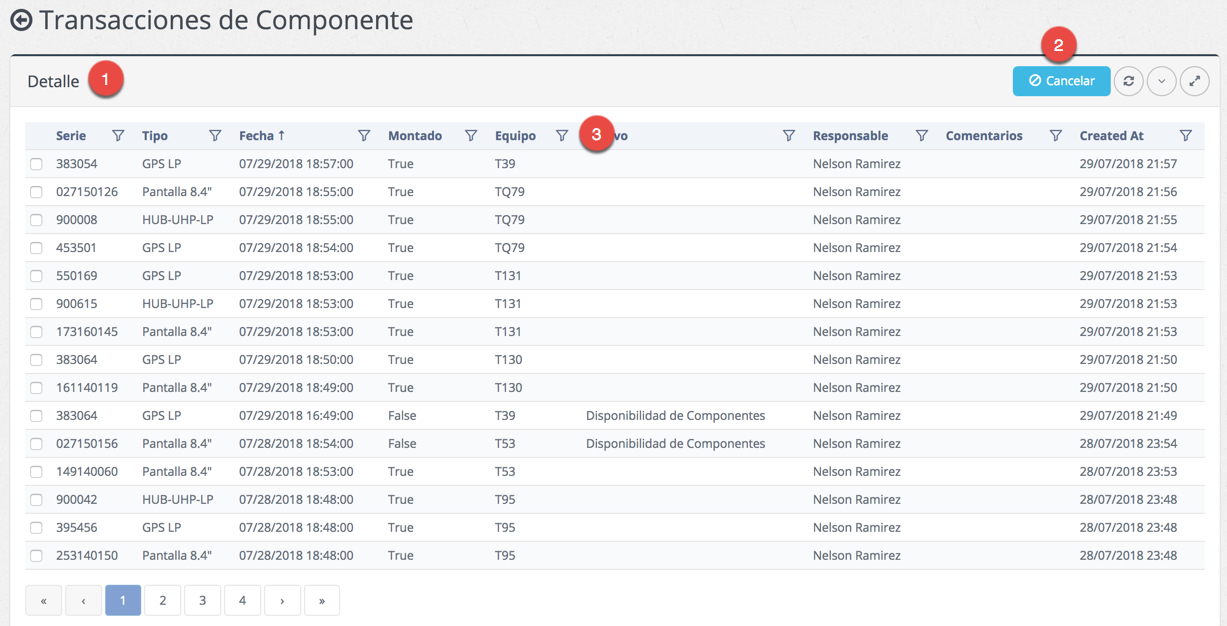Click the Montado column header
The height and width of the screenshot is (626, 1227).
(x=415, y=135)
